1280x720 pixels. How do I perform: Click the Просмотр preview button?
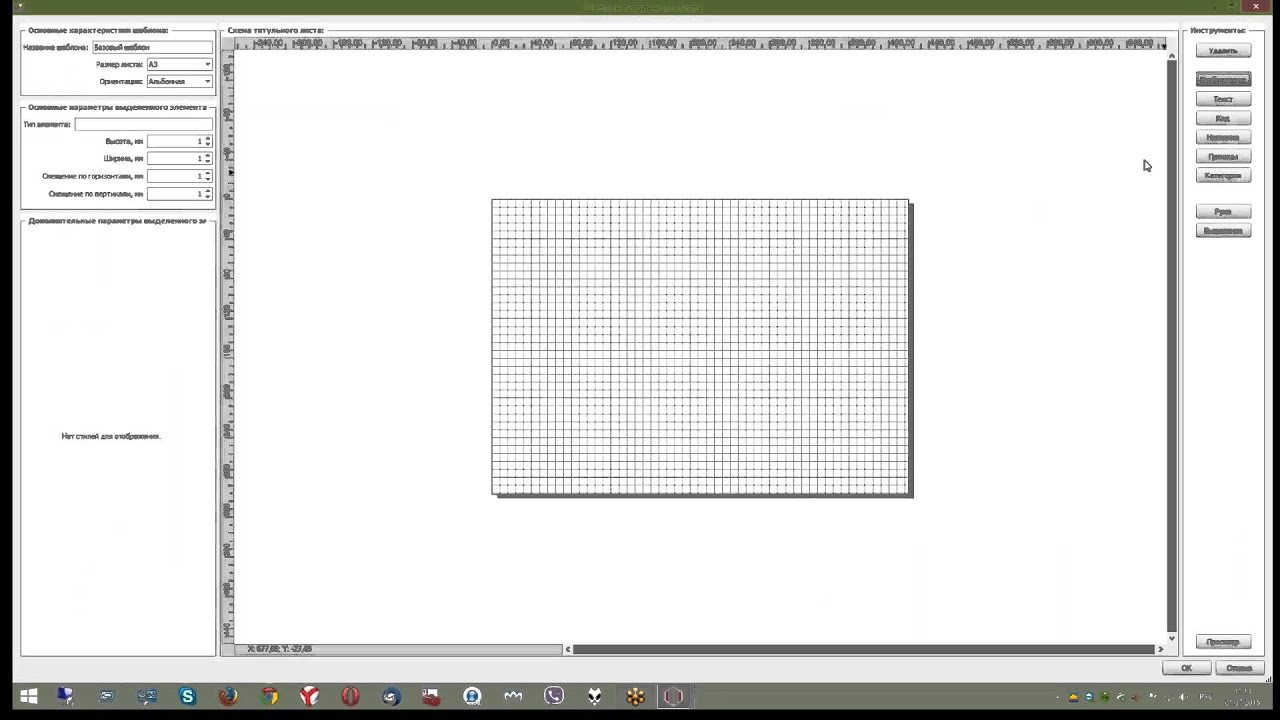click(x=1223, y=642)
